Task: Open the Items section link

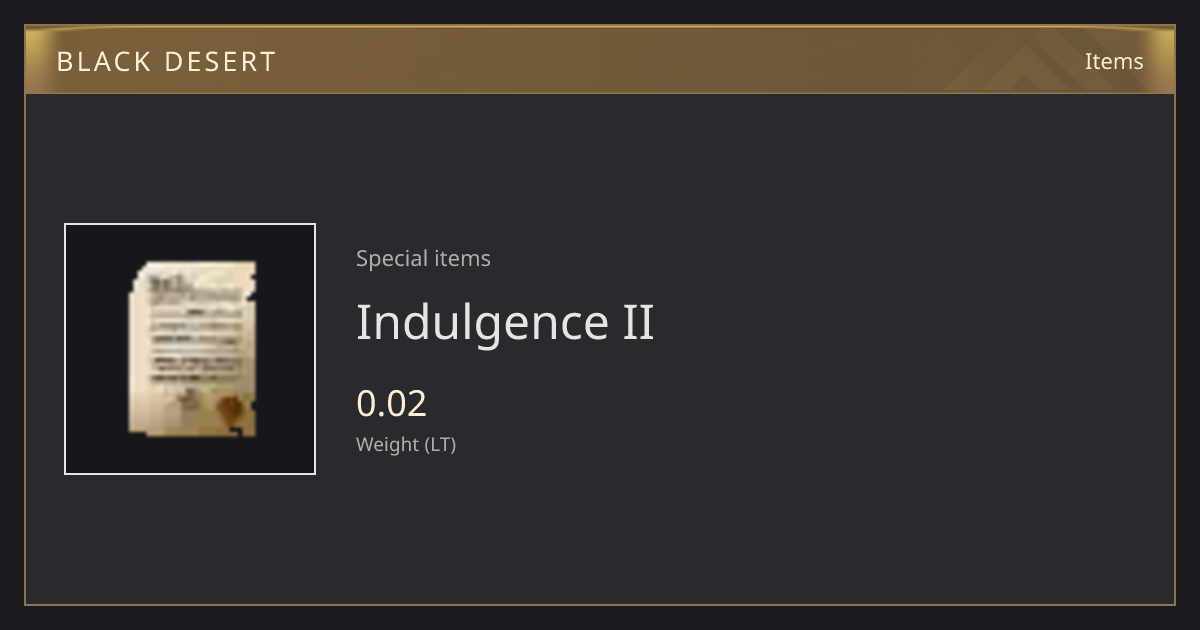Action: point(1114,61)
